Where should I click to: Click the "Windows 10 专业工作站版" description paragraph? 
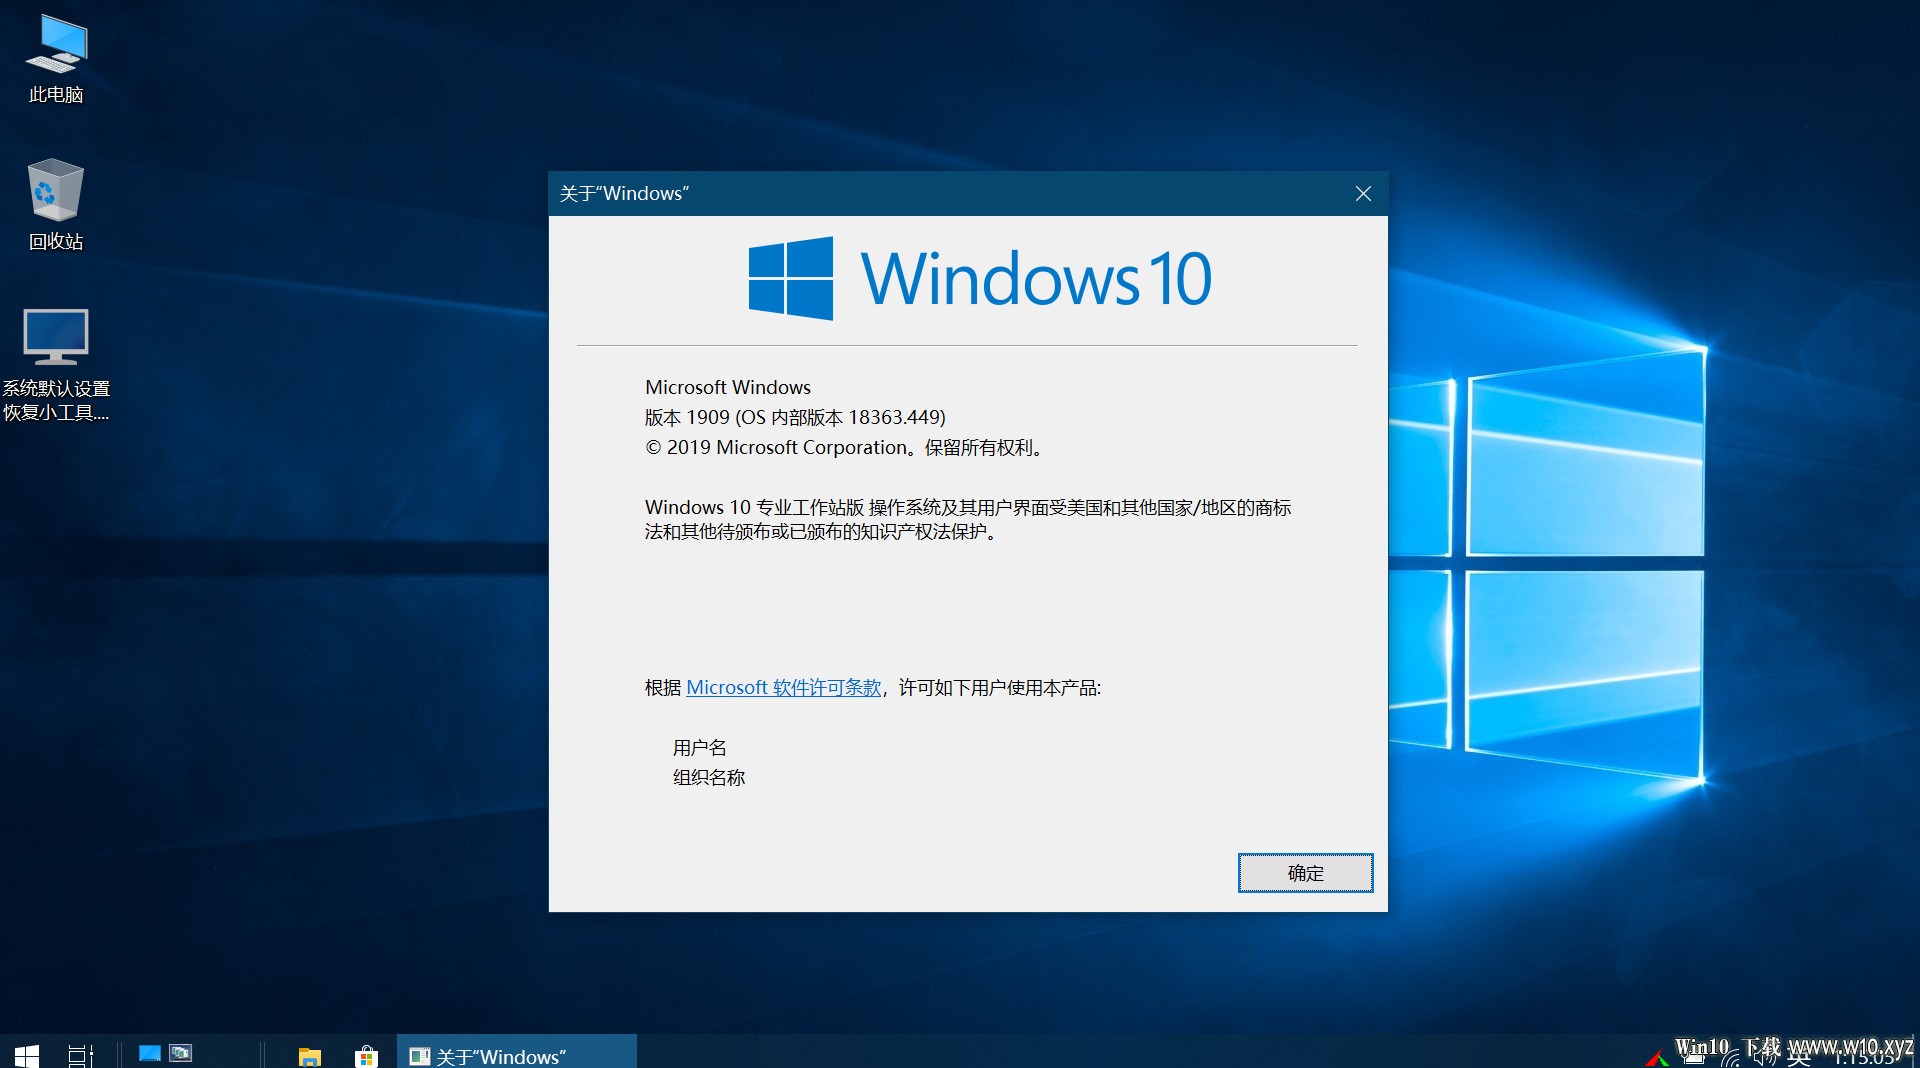tap(968, 520)
